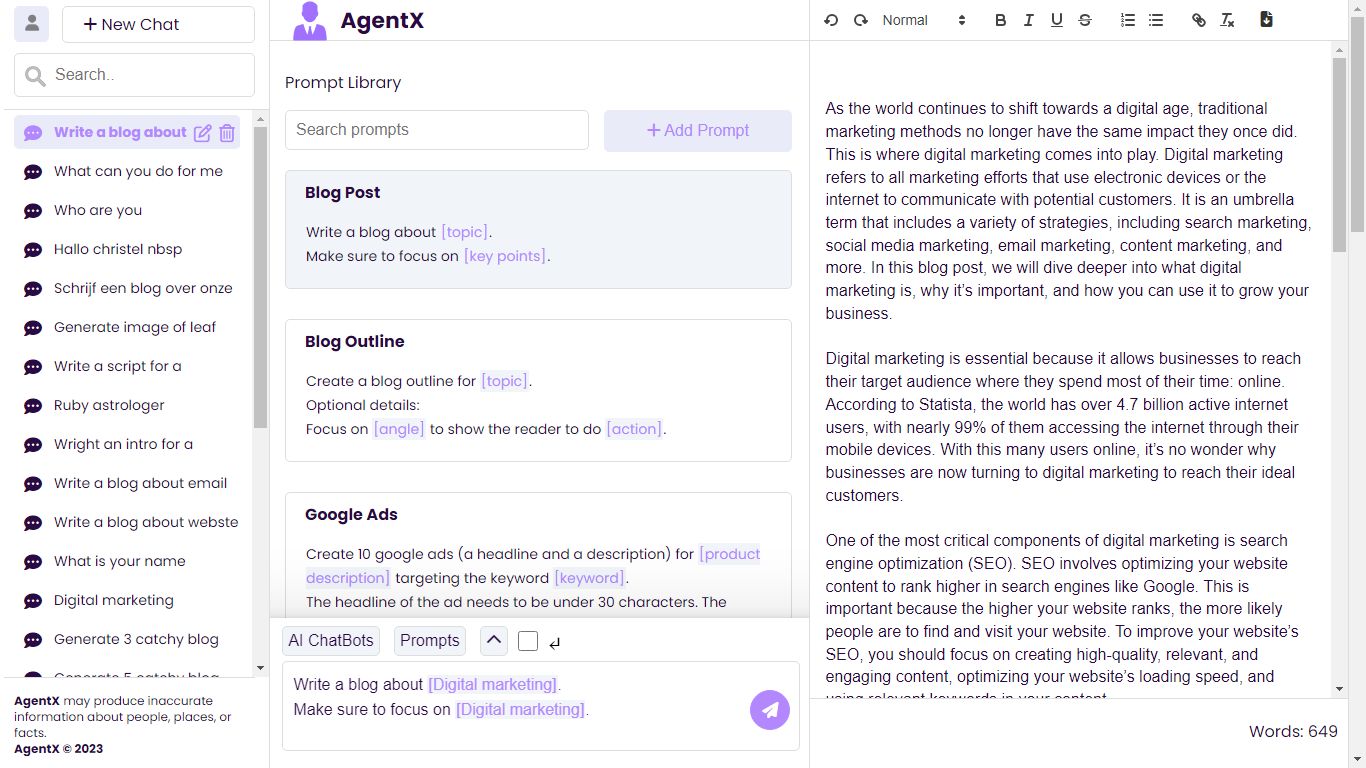Apply strikethrough formatting
Screen dimensions: 1366x768
(x=1085, y=19)
